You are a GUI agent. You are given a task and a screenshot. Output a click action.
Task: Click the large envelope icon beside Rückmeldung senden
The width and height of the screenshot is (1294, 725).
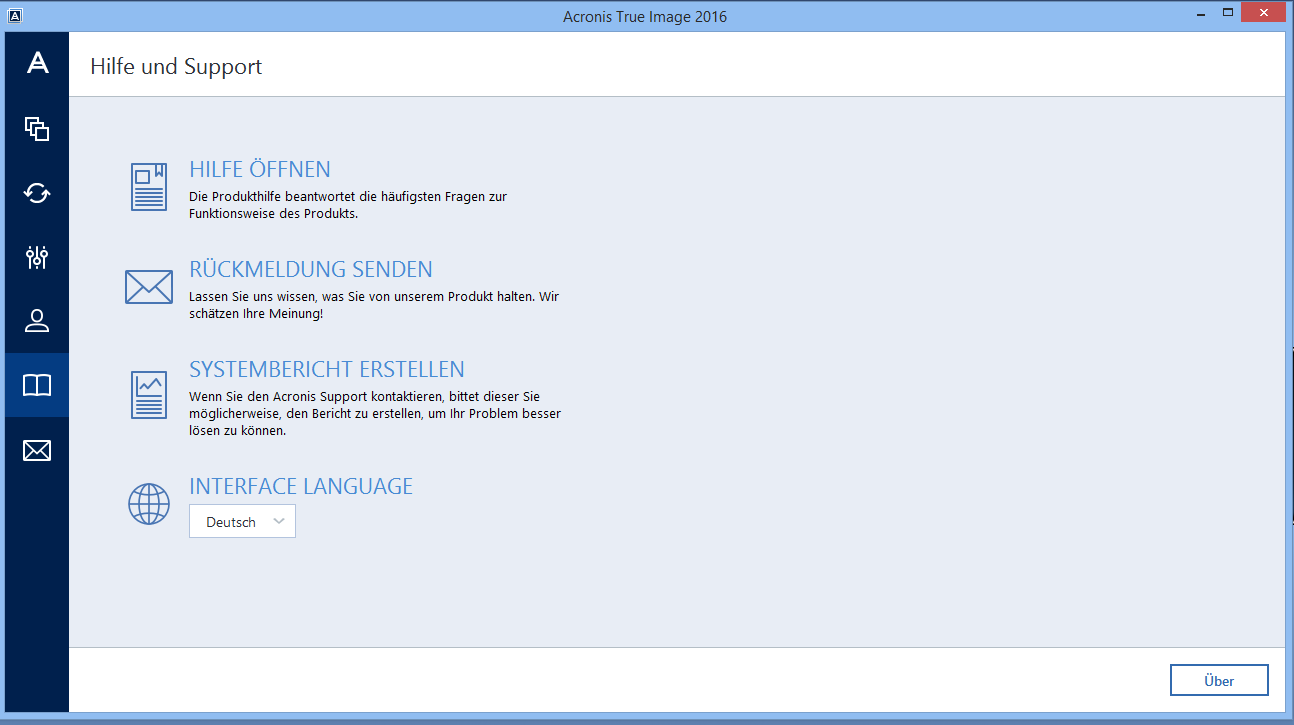(x=149, y=287)
